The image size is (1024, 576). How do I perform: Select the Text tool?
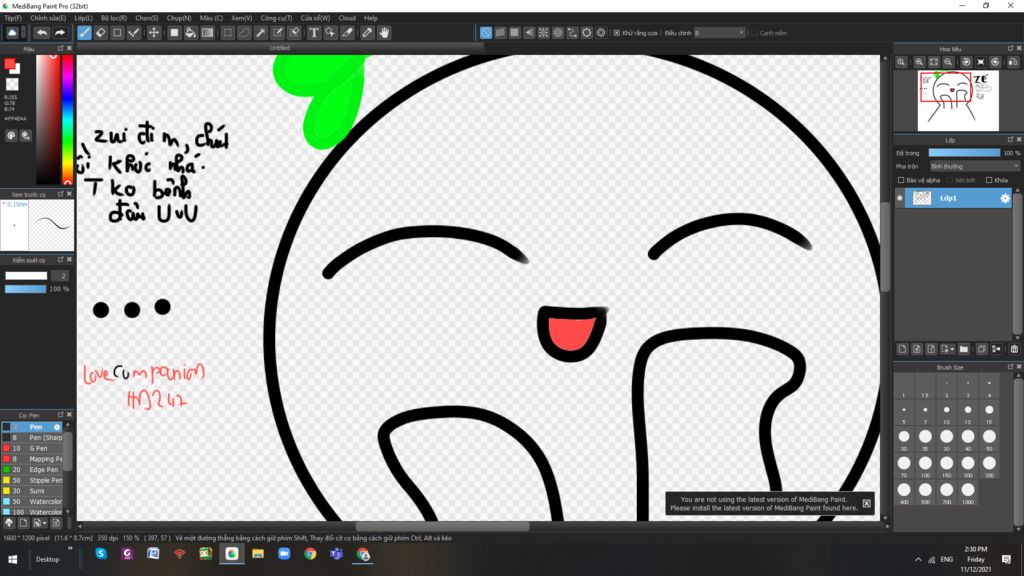pyautogui.click(x=313, y=33)
